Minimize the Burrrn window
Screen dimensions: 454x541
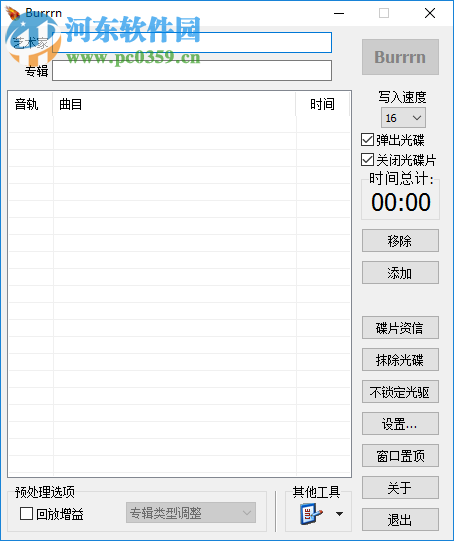tap(339, 13)
